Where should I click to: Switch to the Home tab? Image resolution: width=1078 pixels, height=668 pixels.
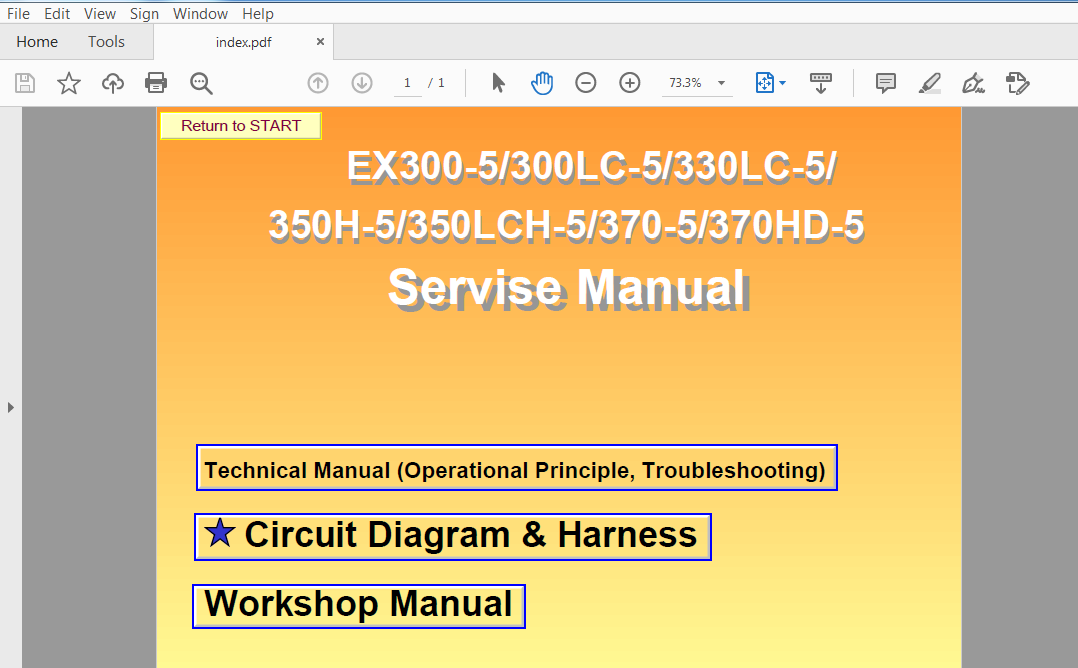pos(37,42)
